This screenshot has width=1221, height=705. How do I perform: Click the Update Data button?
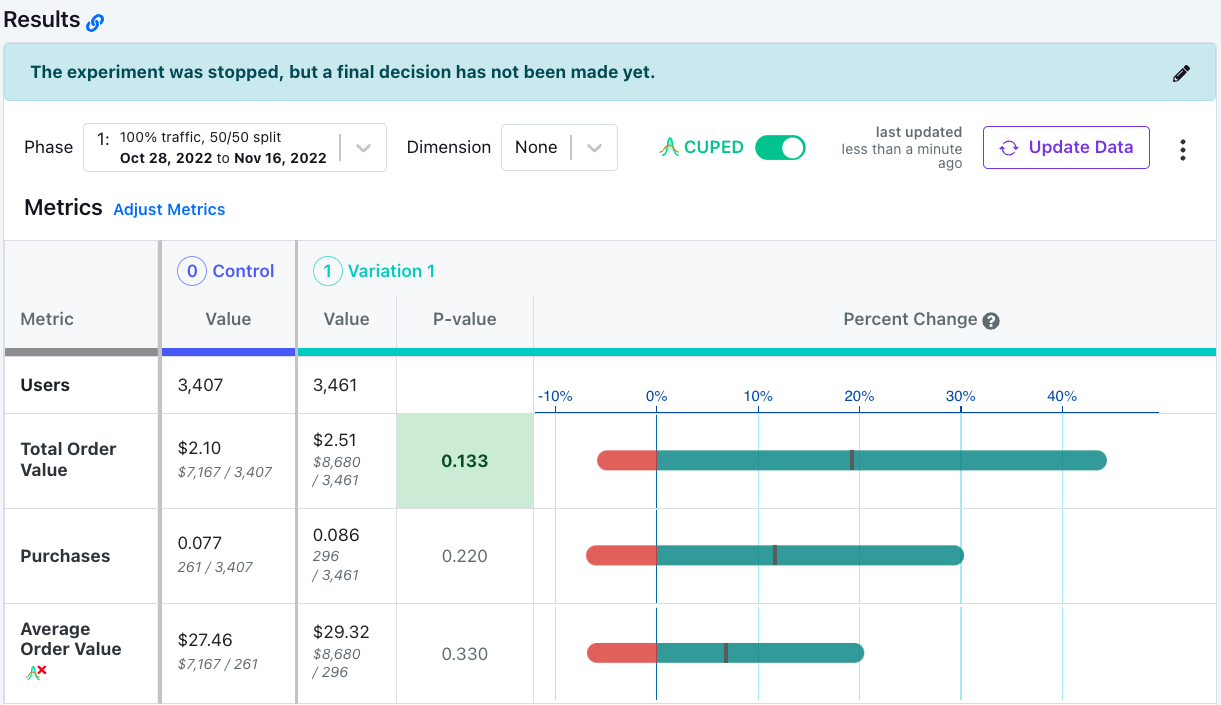pos(1066,148)
